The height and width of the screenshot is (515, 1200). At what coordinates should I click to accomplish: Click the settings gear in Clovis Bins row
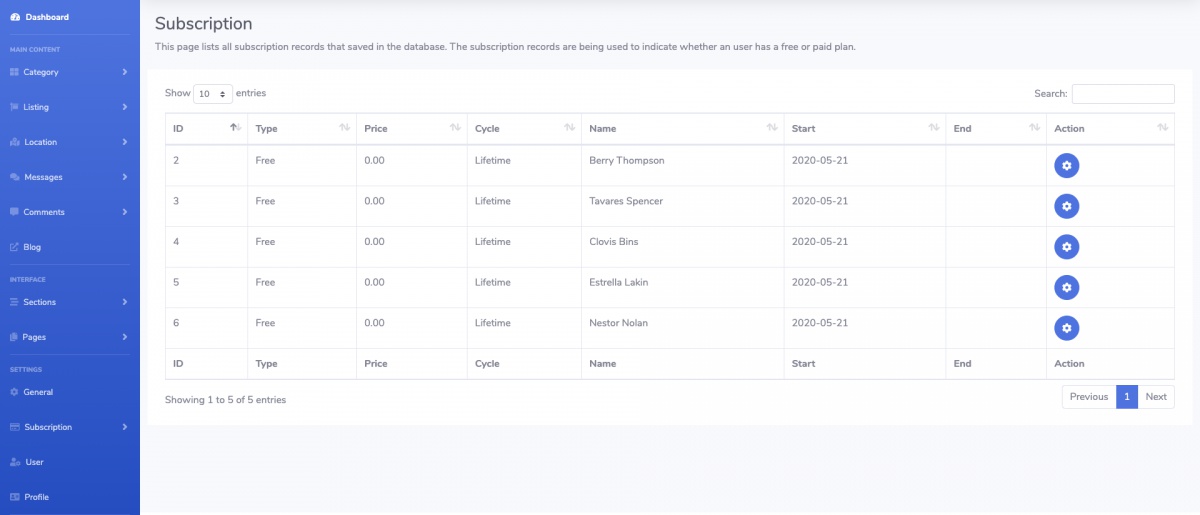pyautogui.click(x=1066, y=247)
